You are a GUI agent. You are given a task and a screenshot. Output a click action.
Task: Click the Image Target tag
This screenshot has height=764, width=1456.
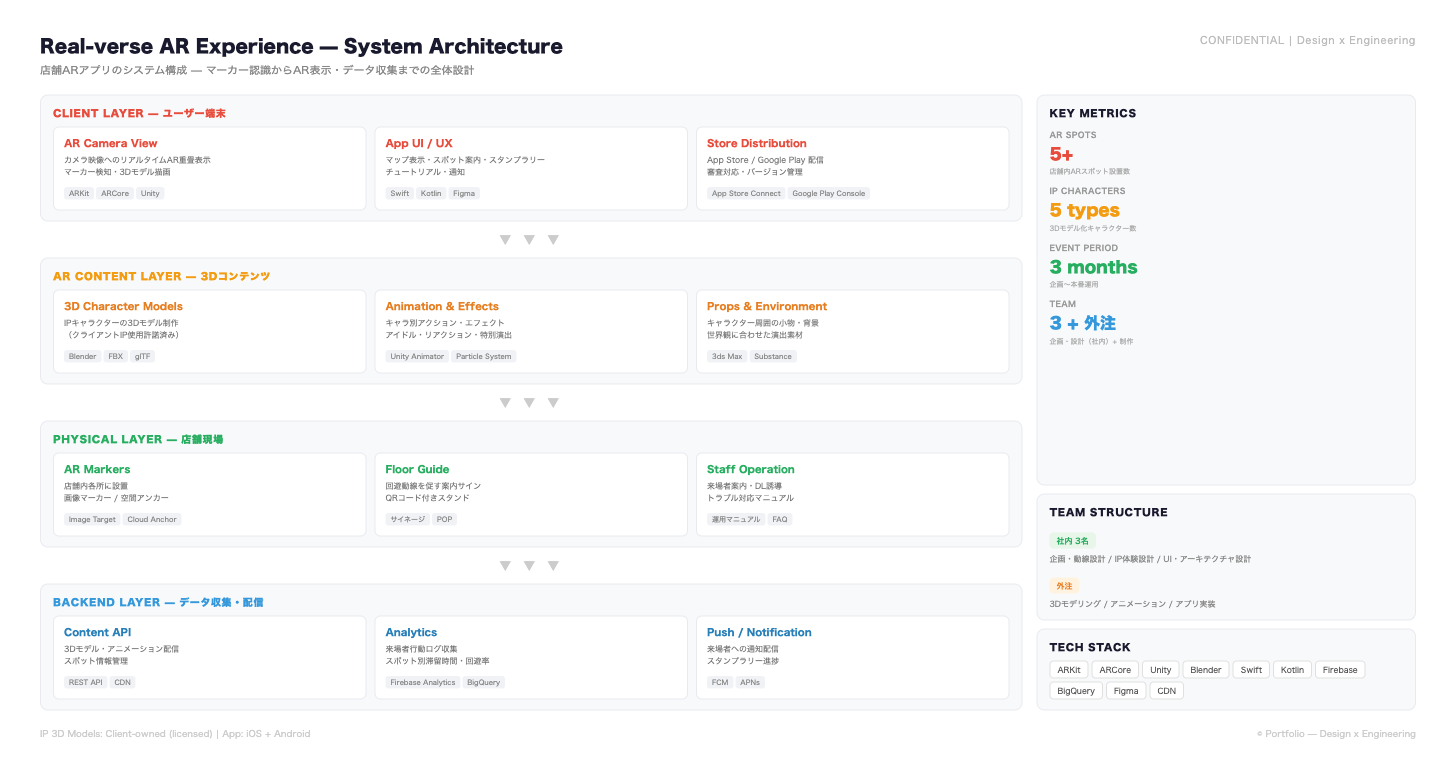(92, 519)
